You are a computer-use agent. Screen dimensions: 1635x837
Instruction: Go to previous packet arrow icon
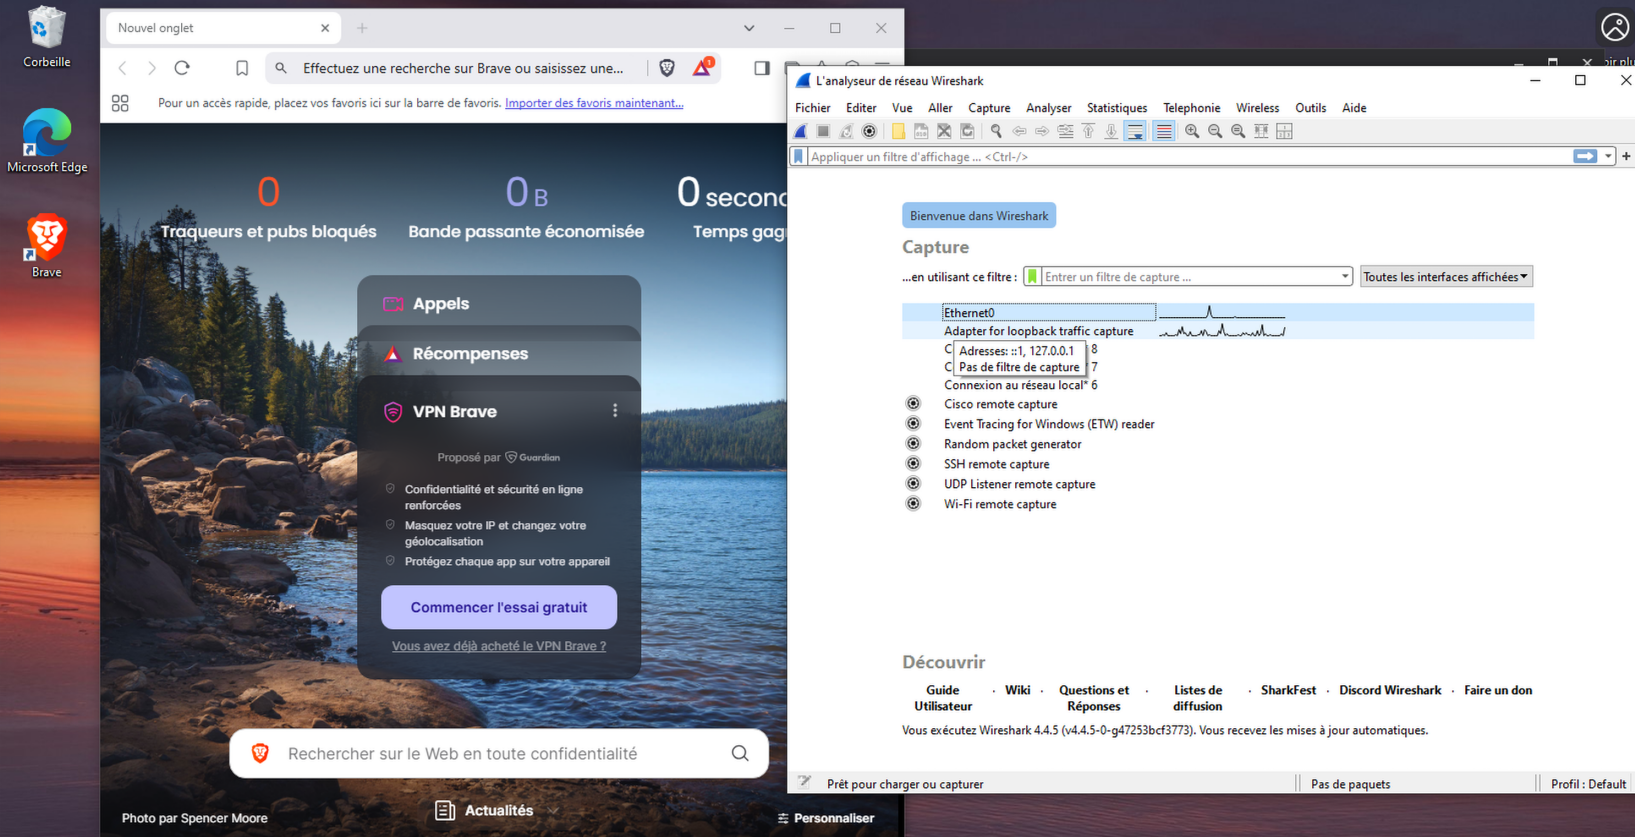(1019, 131)
